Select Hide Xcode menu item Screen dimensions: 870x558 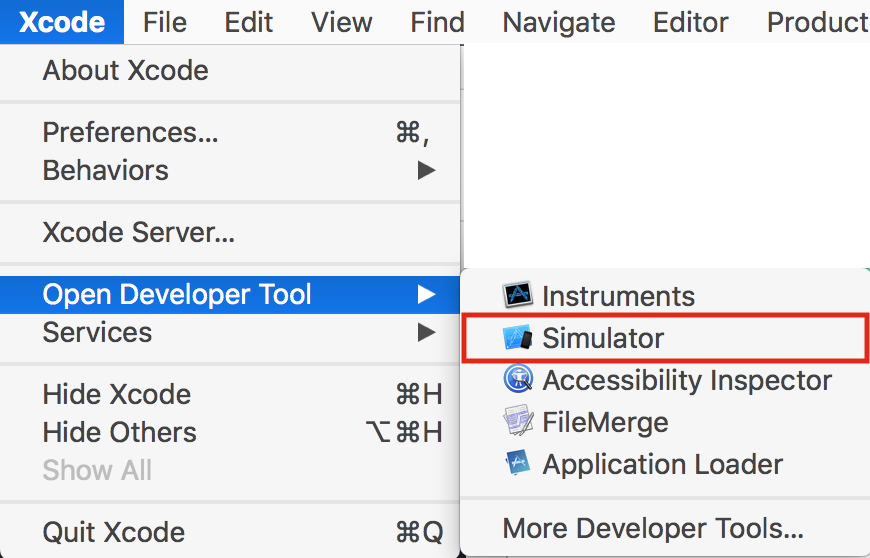coord(116,394)
